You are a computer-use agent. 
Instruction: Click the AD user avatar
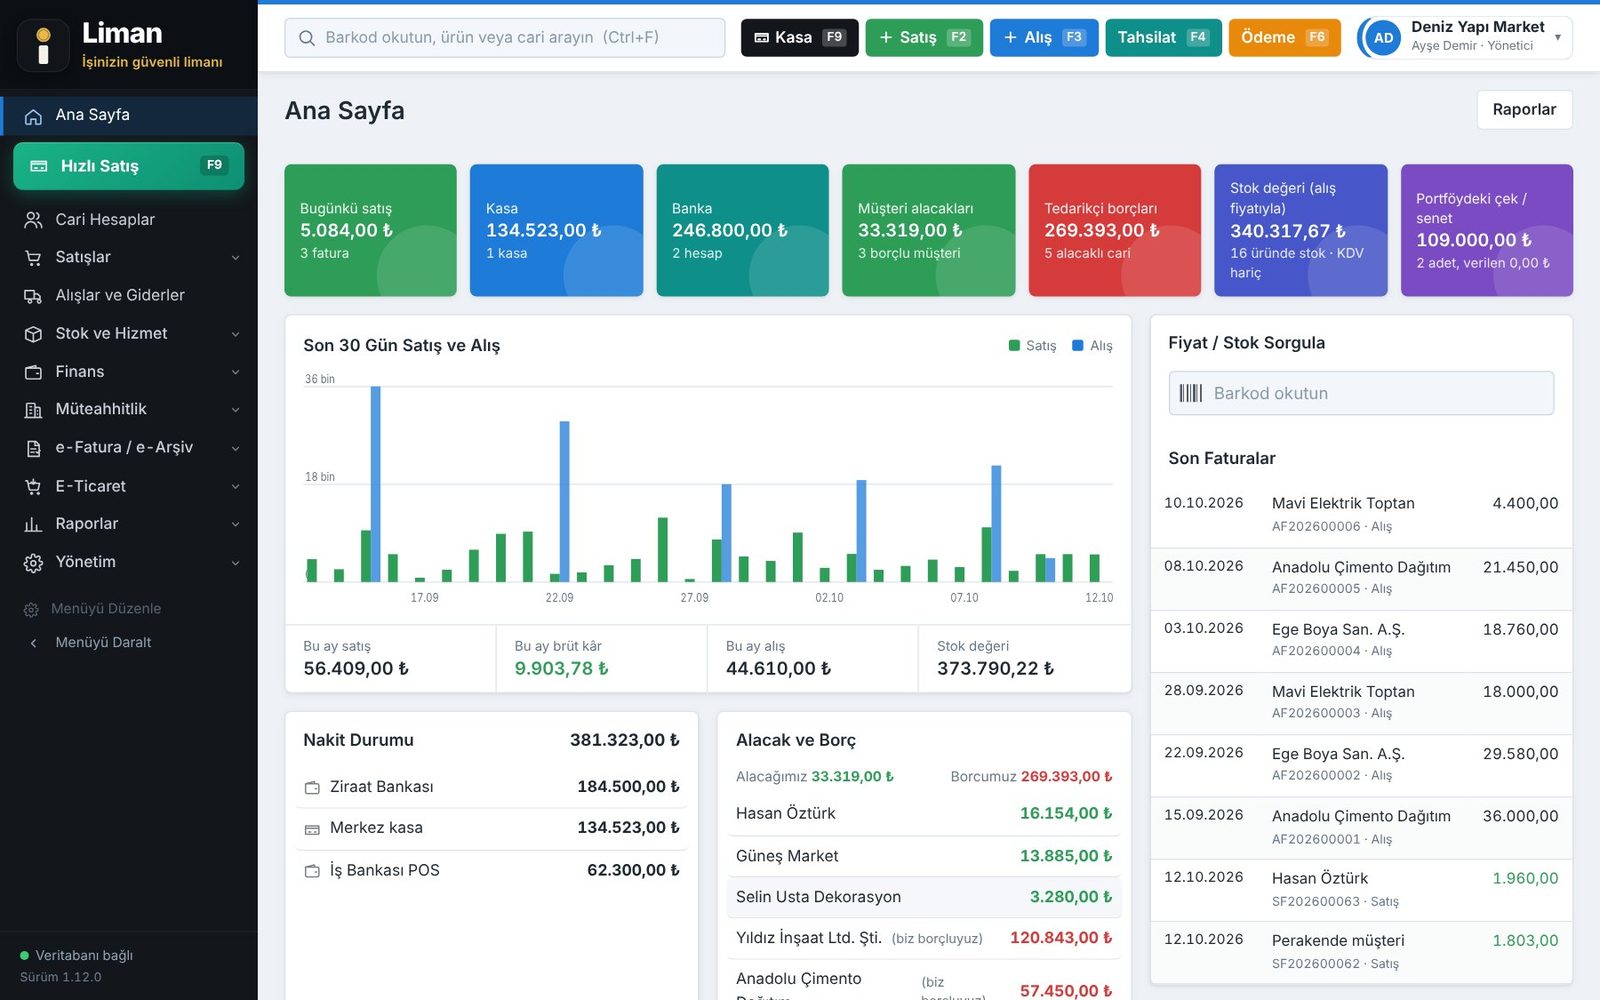pyautogui.click(x=1383, y=38)
